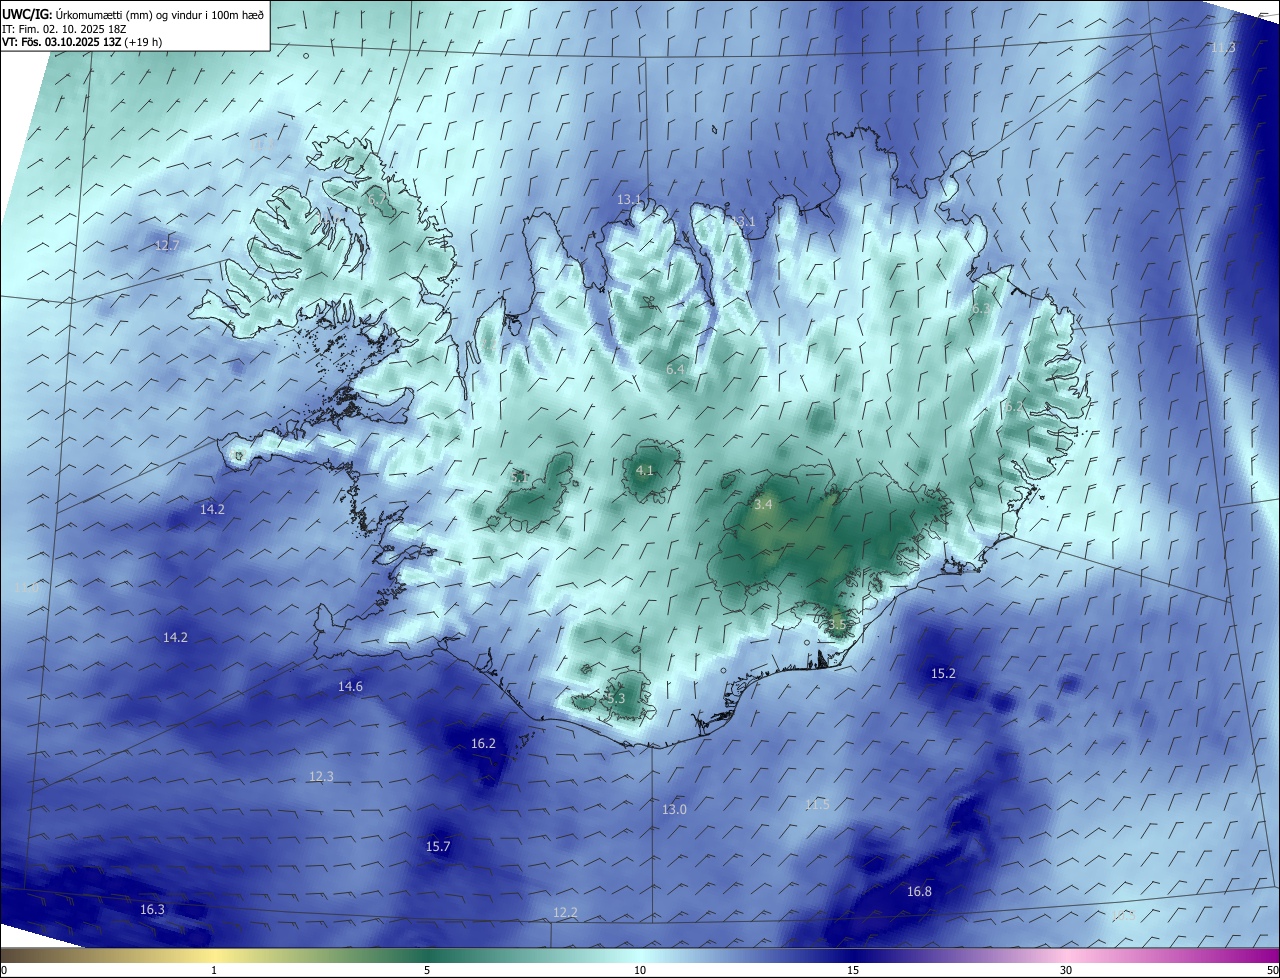Click the map title "UWC/IG: Úrkomumætti (mm)"
This screenshot has height=978, width=1280.
[x=78, y=14]
